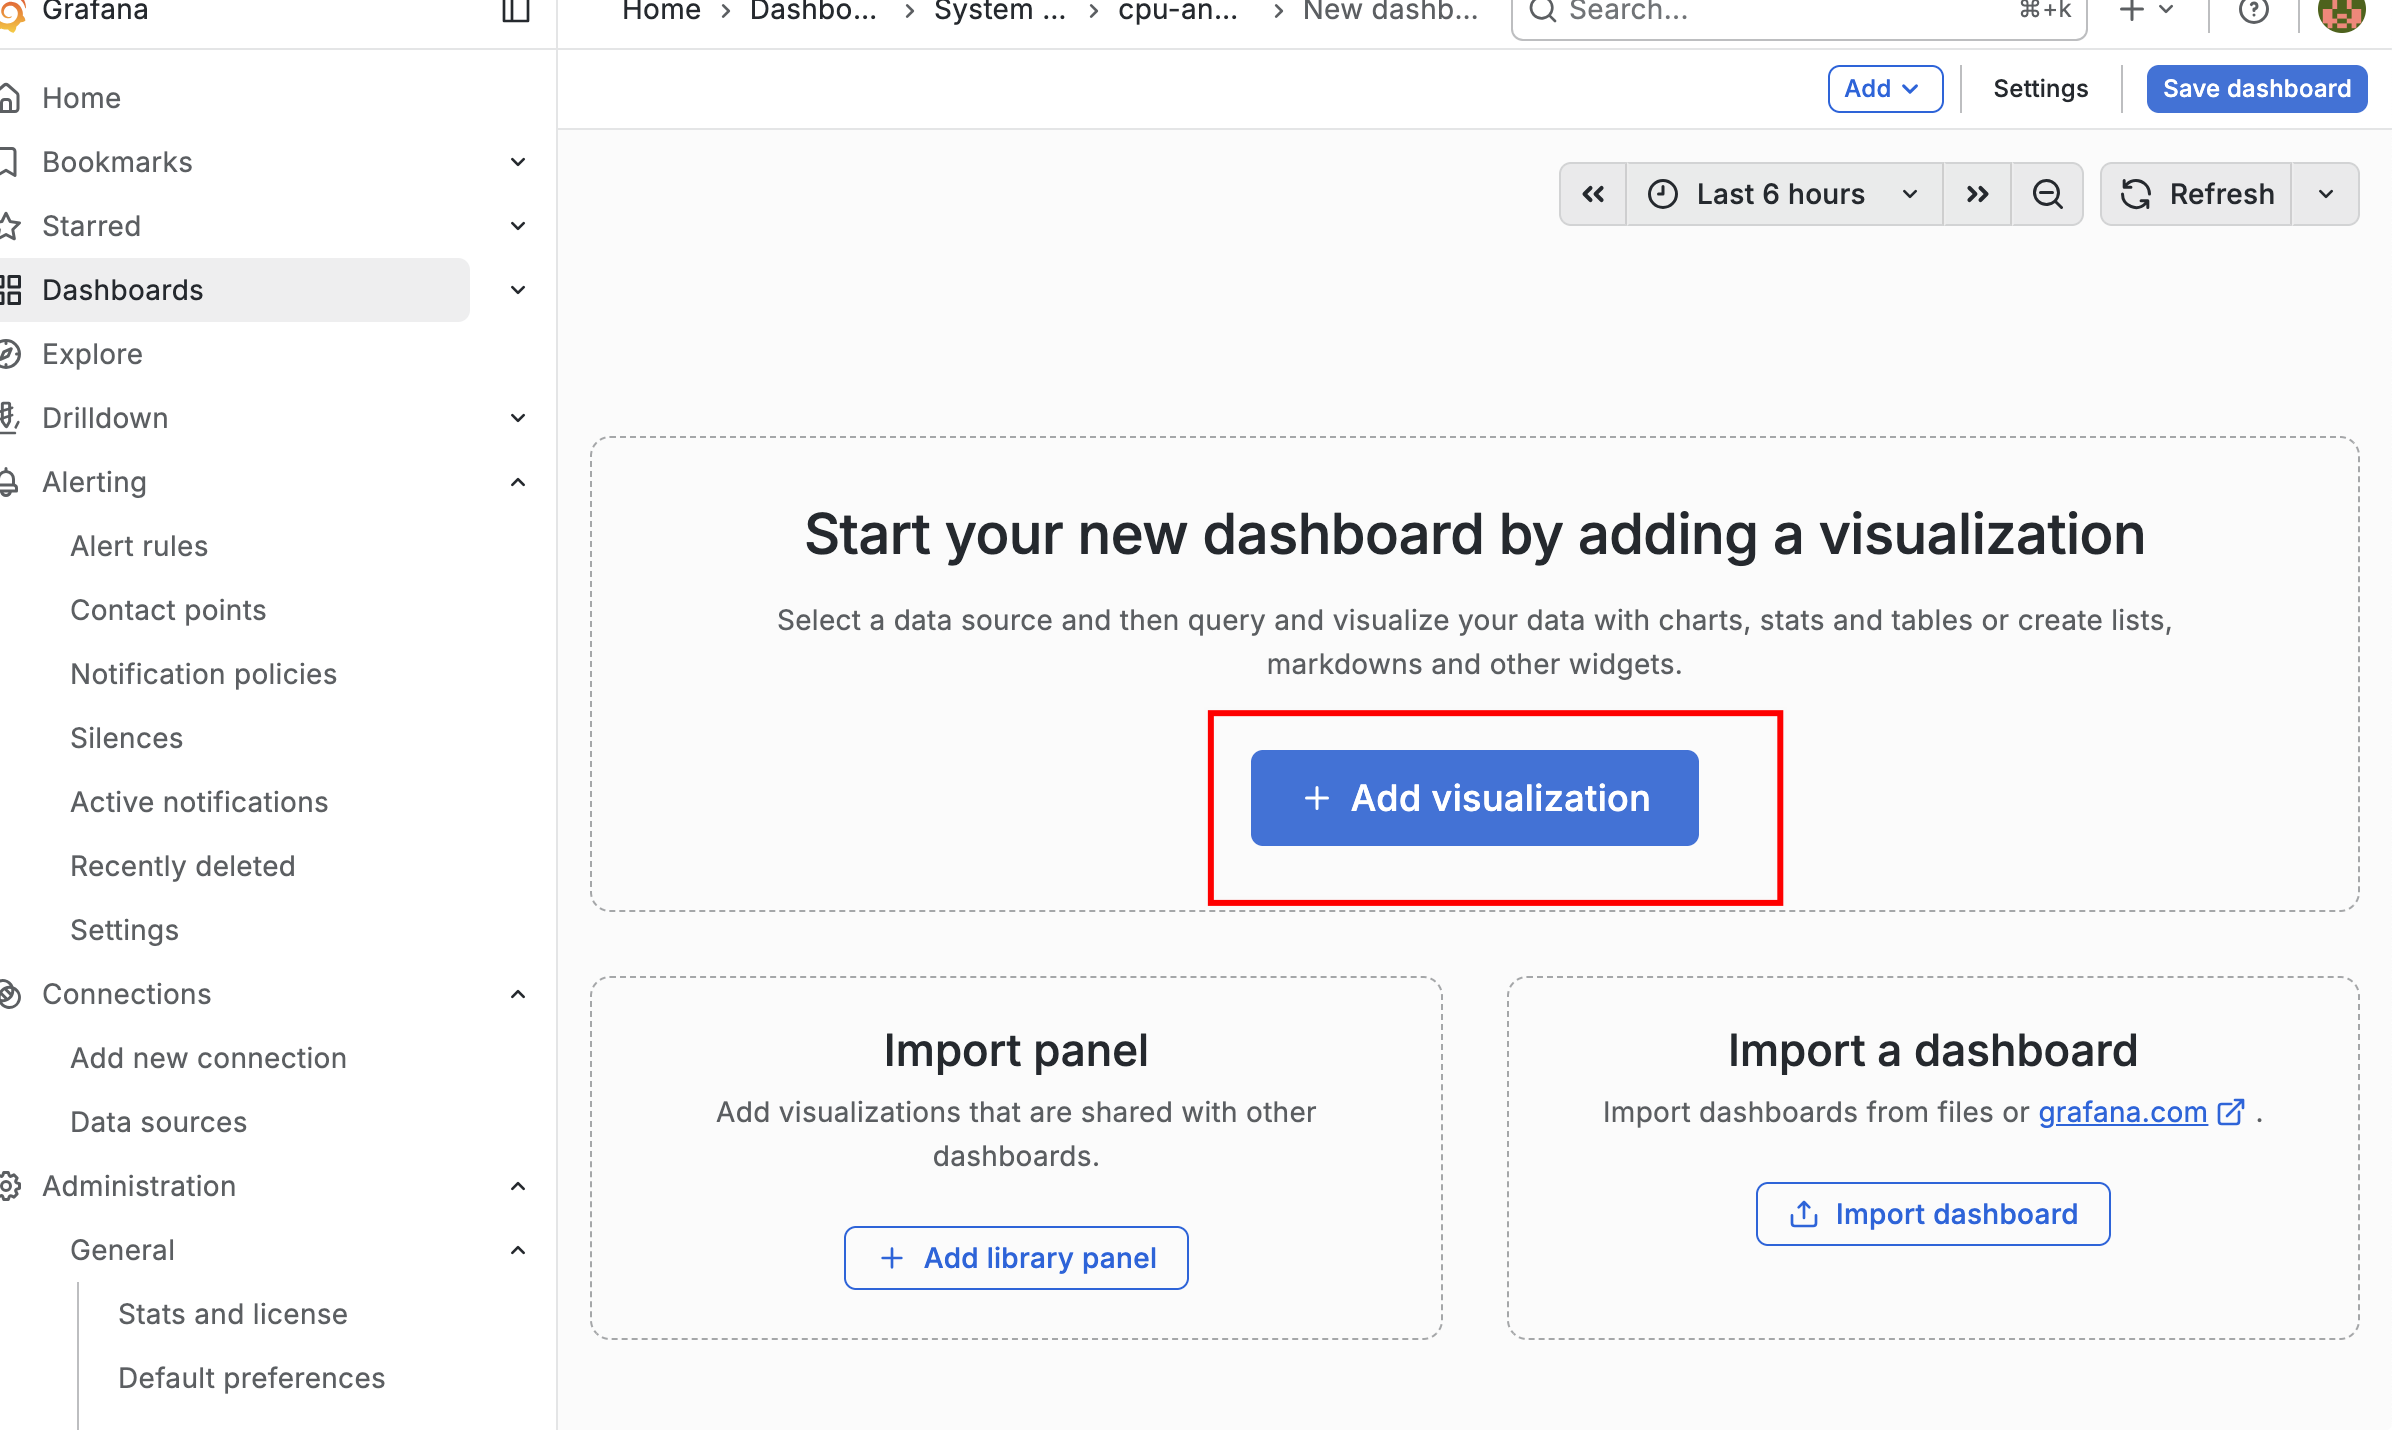2392x1430 pixels.
Task: Click the Add visualization button
Action: pyautogui.click(x=1474, y=798)
